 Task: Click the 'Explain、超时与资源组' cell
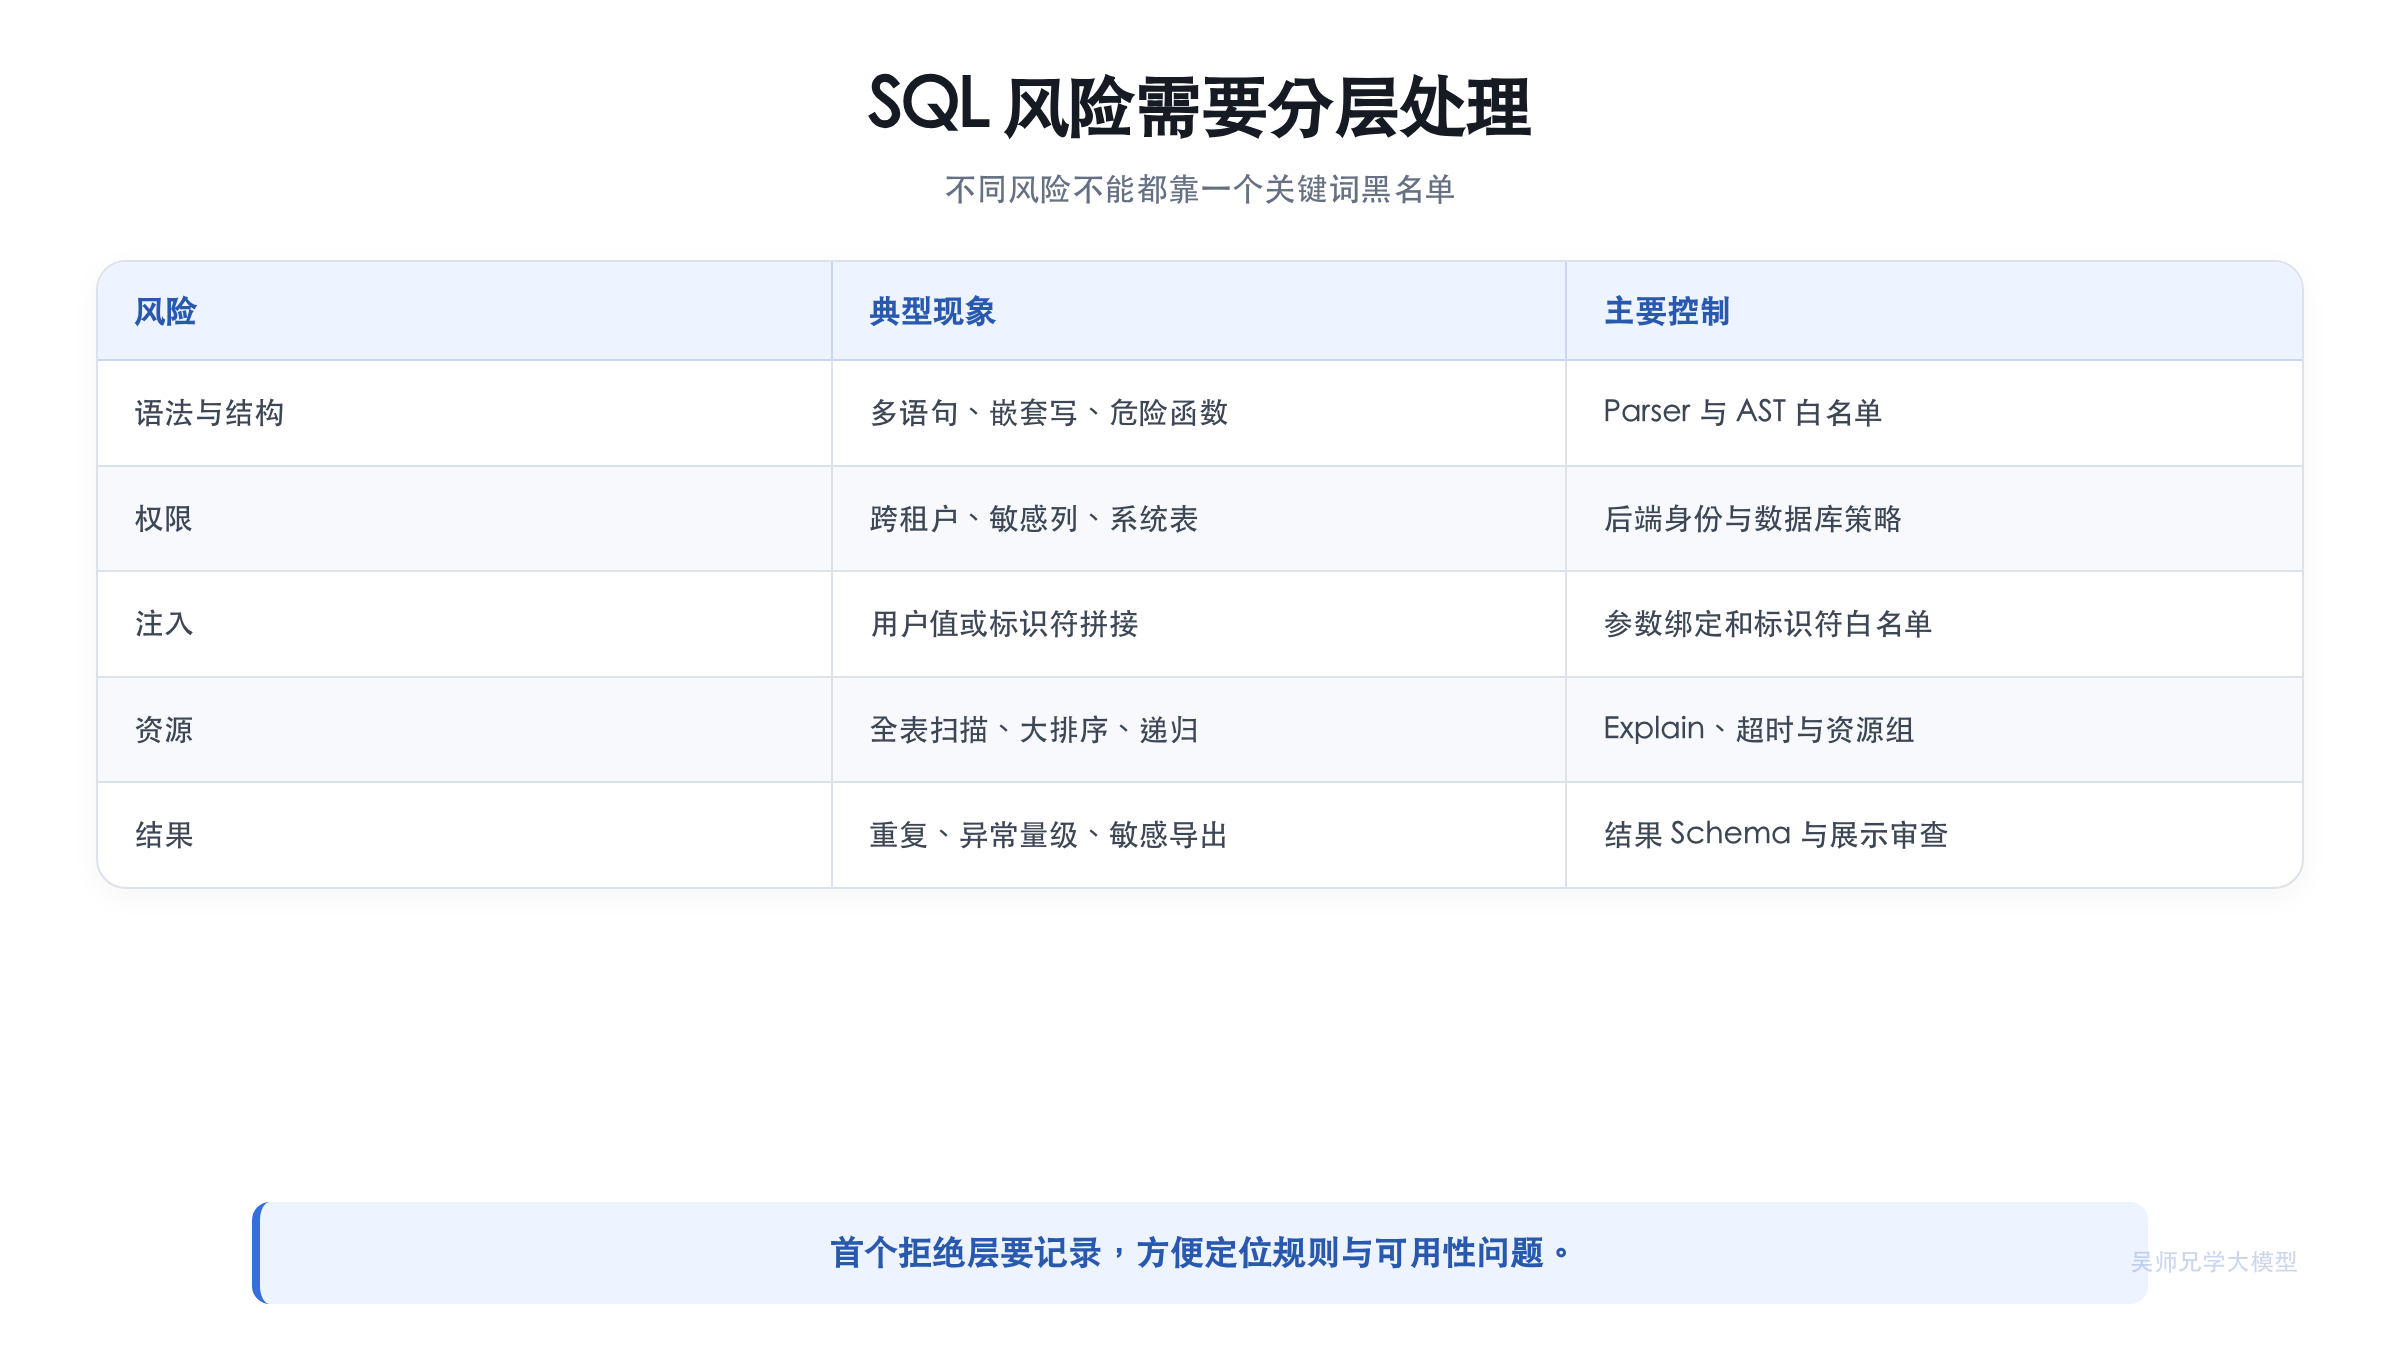(x=1934, y=730)
